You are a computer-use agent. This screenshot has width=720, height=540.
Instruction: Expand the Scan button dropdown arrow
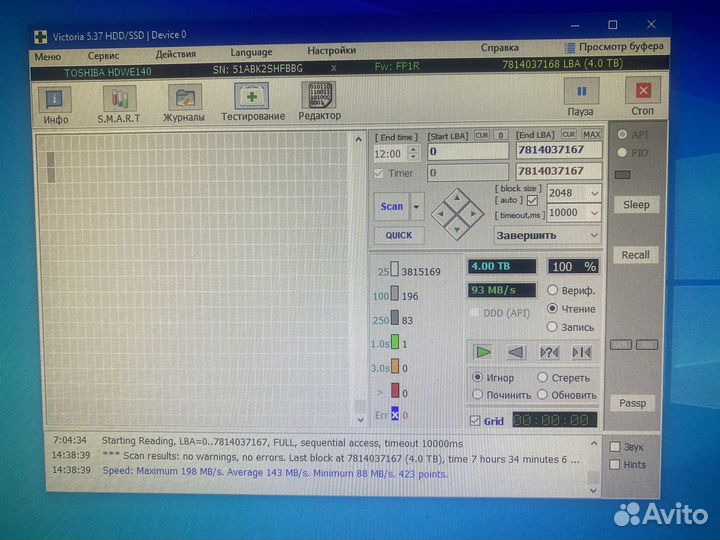click(416, 207)
